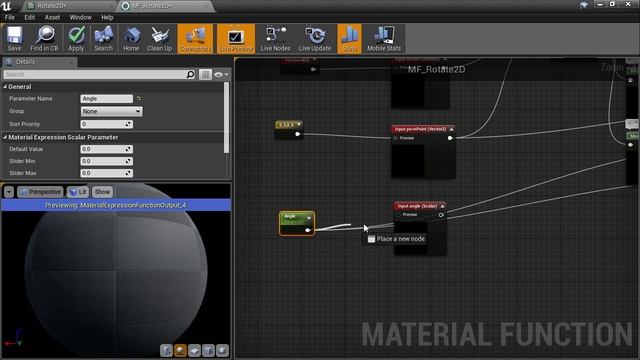
Task: Toggle Live Nodes in the toolbar
Action: [x=276, y=38]
